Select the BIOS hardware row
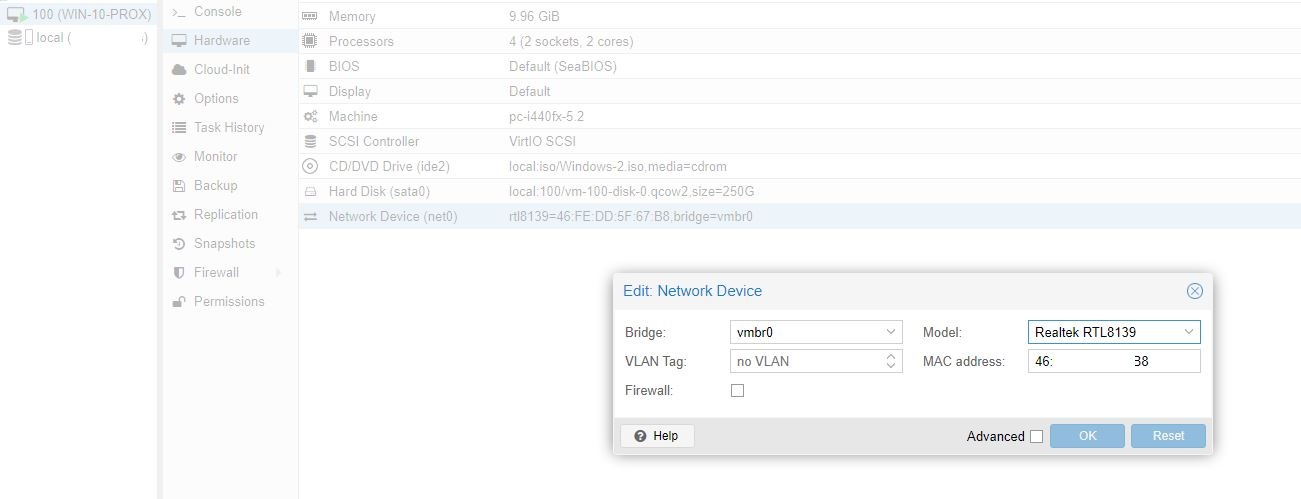Image resolution: width=1301 pixels, height=499 pixels. 799,66
